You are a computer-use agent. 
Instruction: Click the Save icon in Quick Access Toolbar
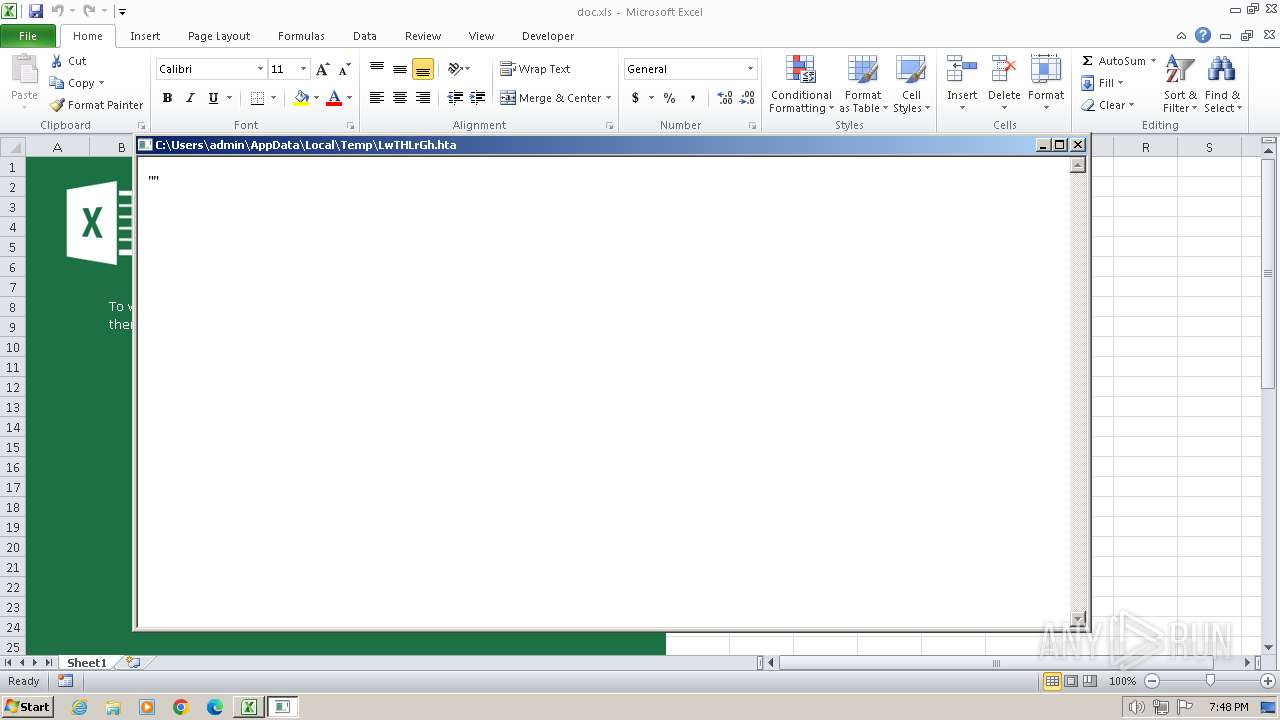click(36, 11)
